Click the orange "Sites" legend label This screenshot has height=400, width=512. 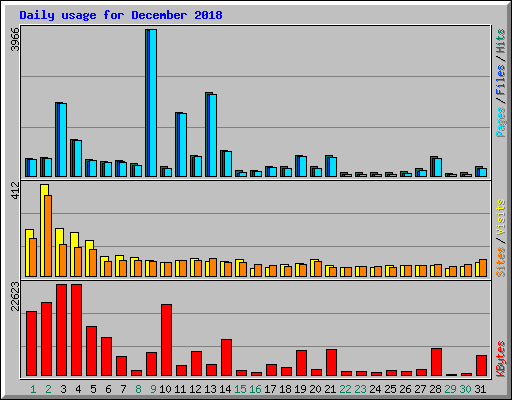tap(501, 262)
